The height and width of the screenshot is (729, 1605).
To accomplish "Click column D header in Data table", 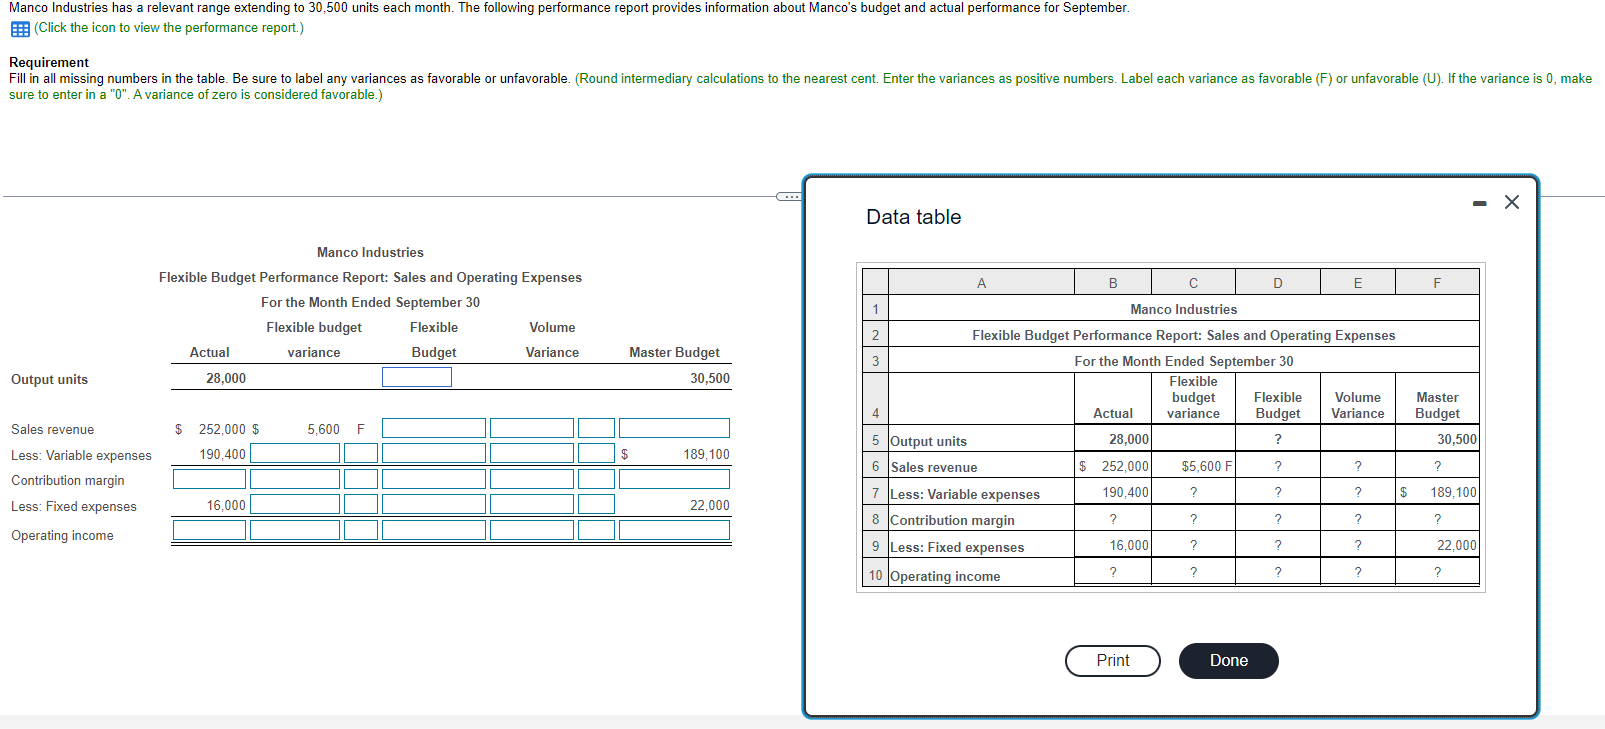I will pos(1278,283).
